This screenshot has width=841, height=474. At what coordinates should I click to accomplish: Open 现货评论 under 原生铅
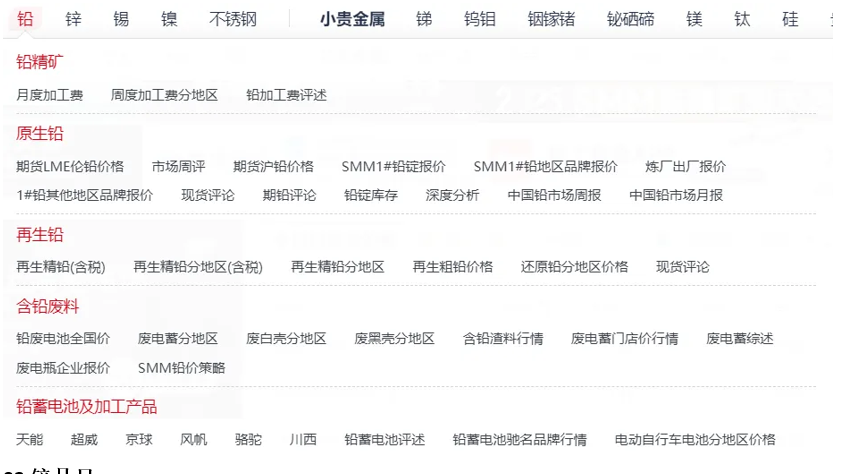(208, 195)
